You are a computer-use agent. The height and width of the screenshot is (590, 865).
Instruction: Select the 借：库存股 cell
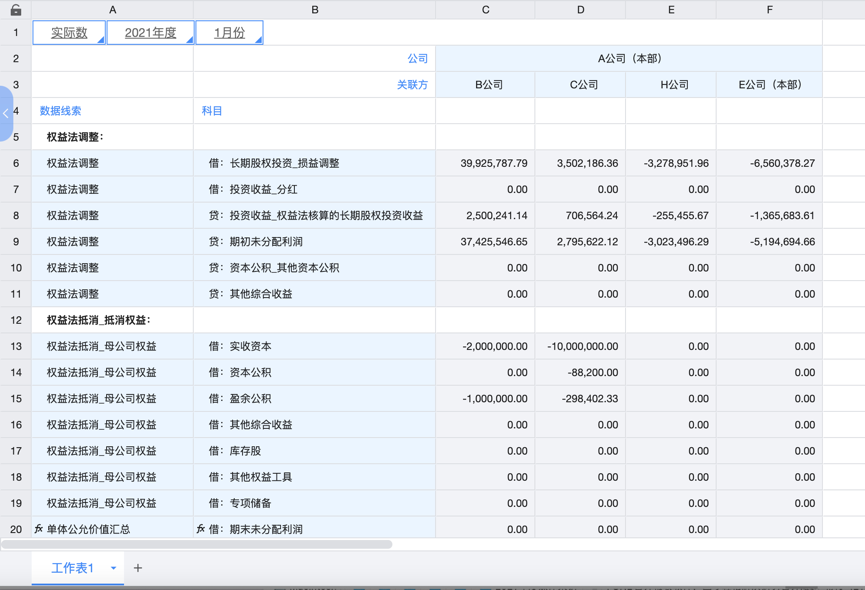pyautogui.click(x=314, y=451)
